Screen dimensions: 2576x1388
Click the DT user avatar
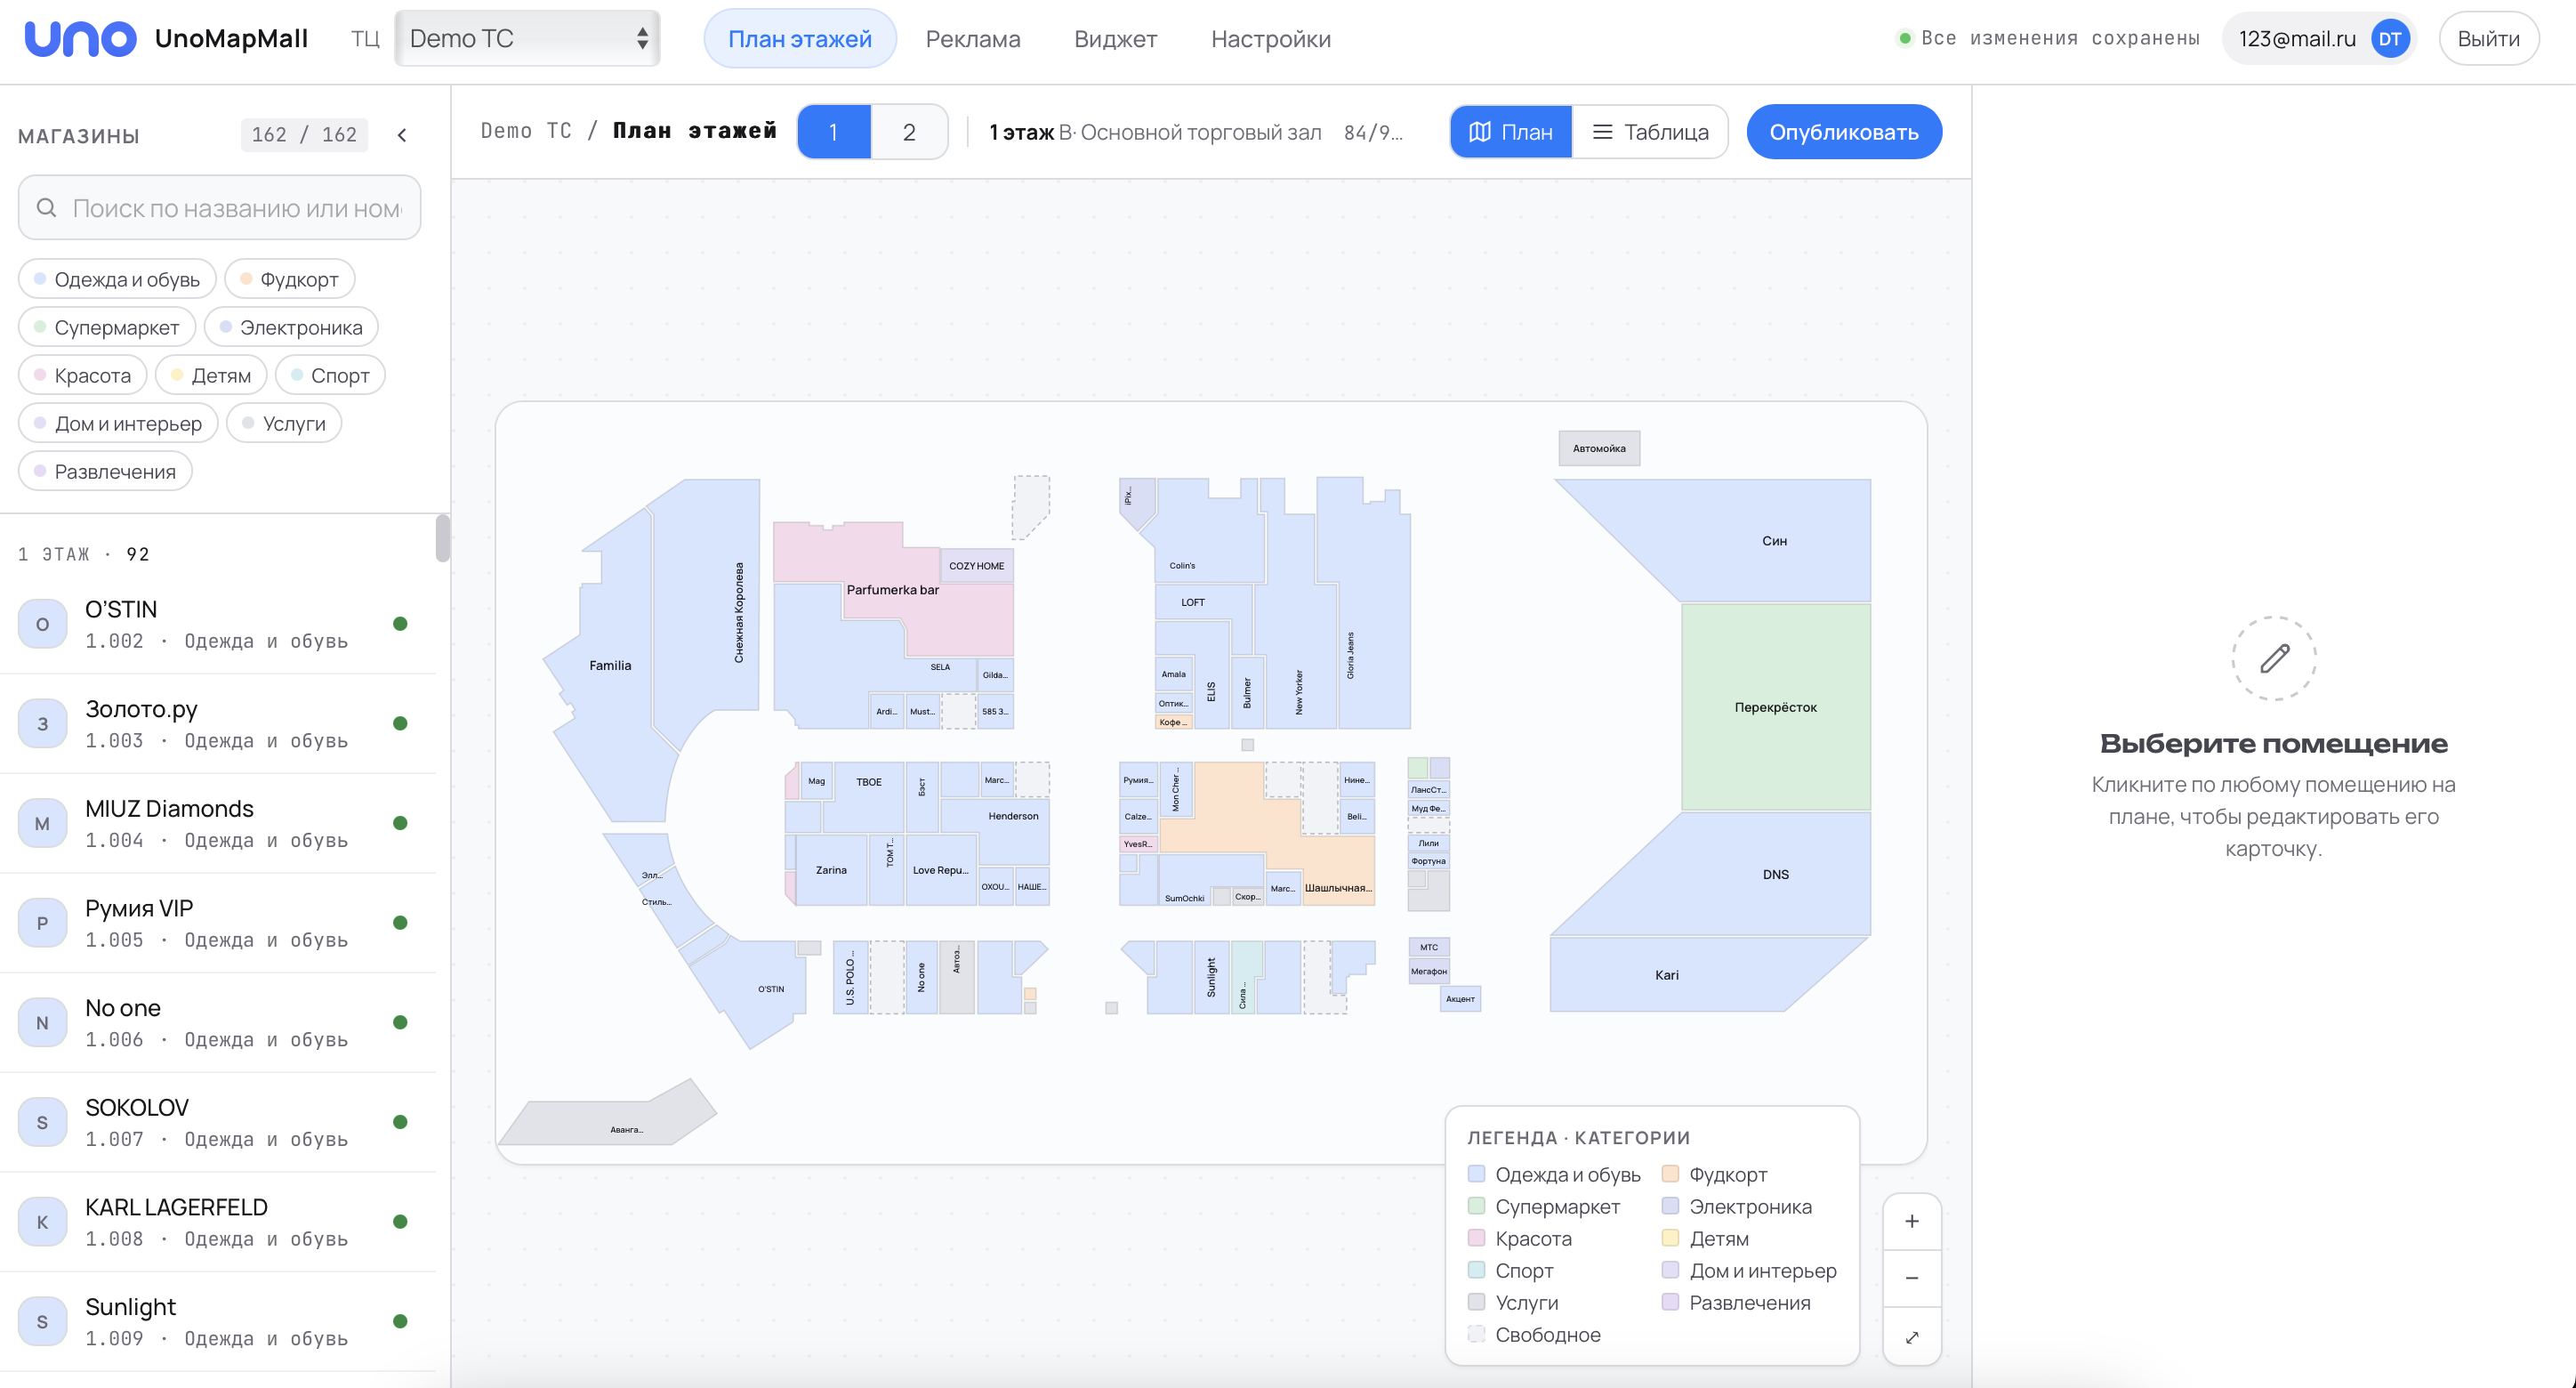click(2390, 39)
